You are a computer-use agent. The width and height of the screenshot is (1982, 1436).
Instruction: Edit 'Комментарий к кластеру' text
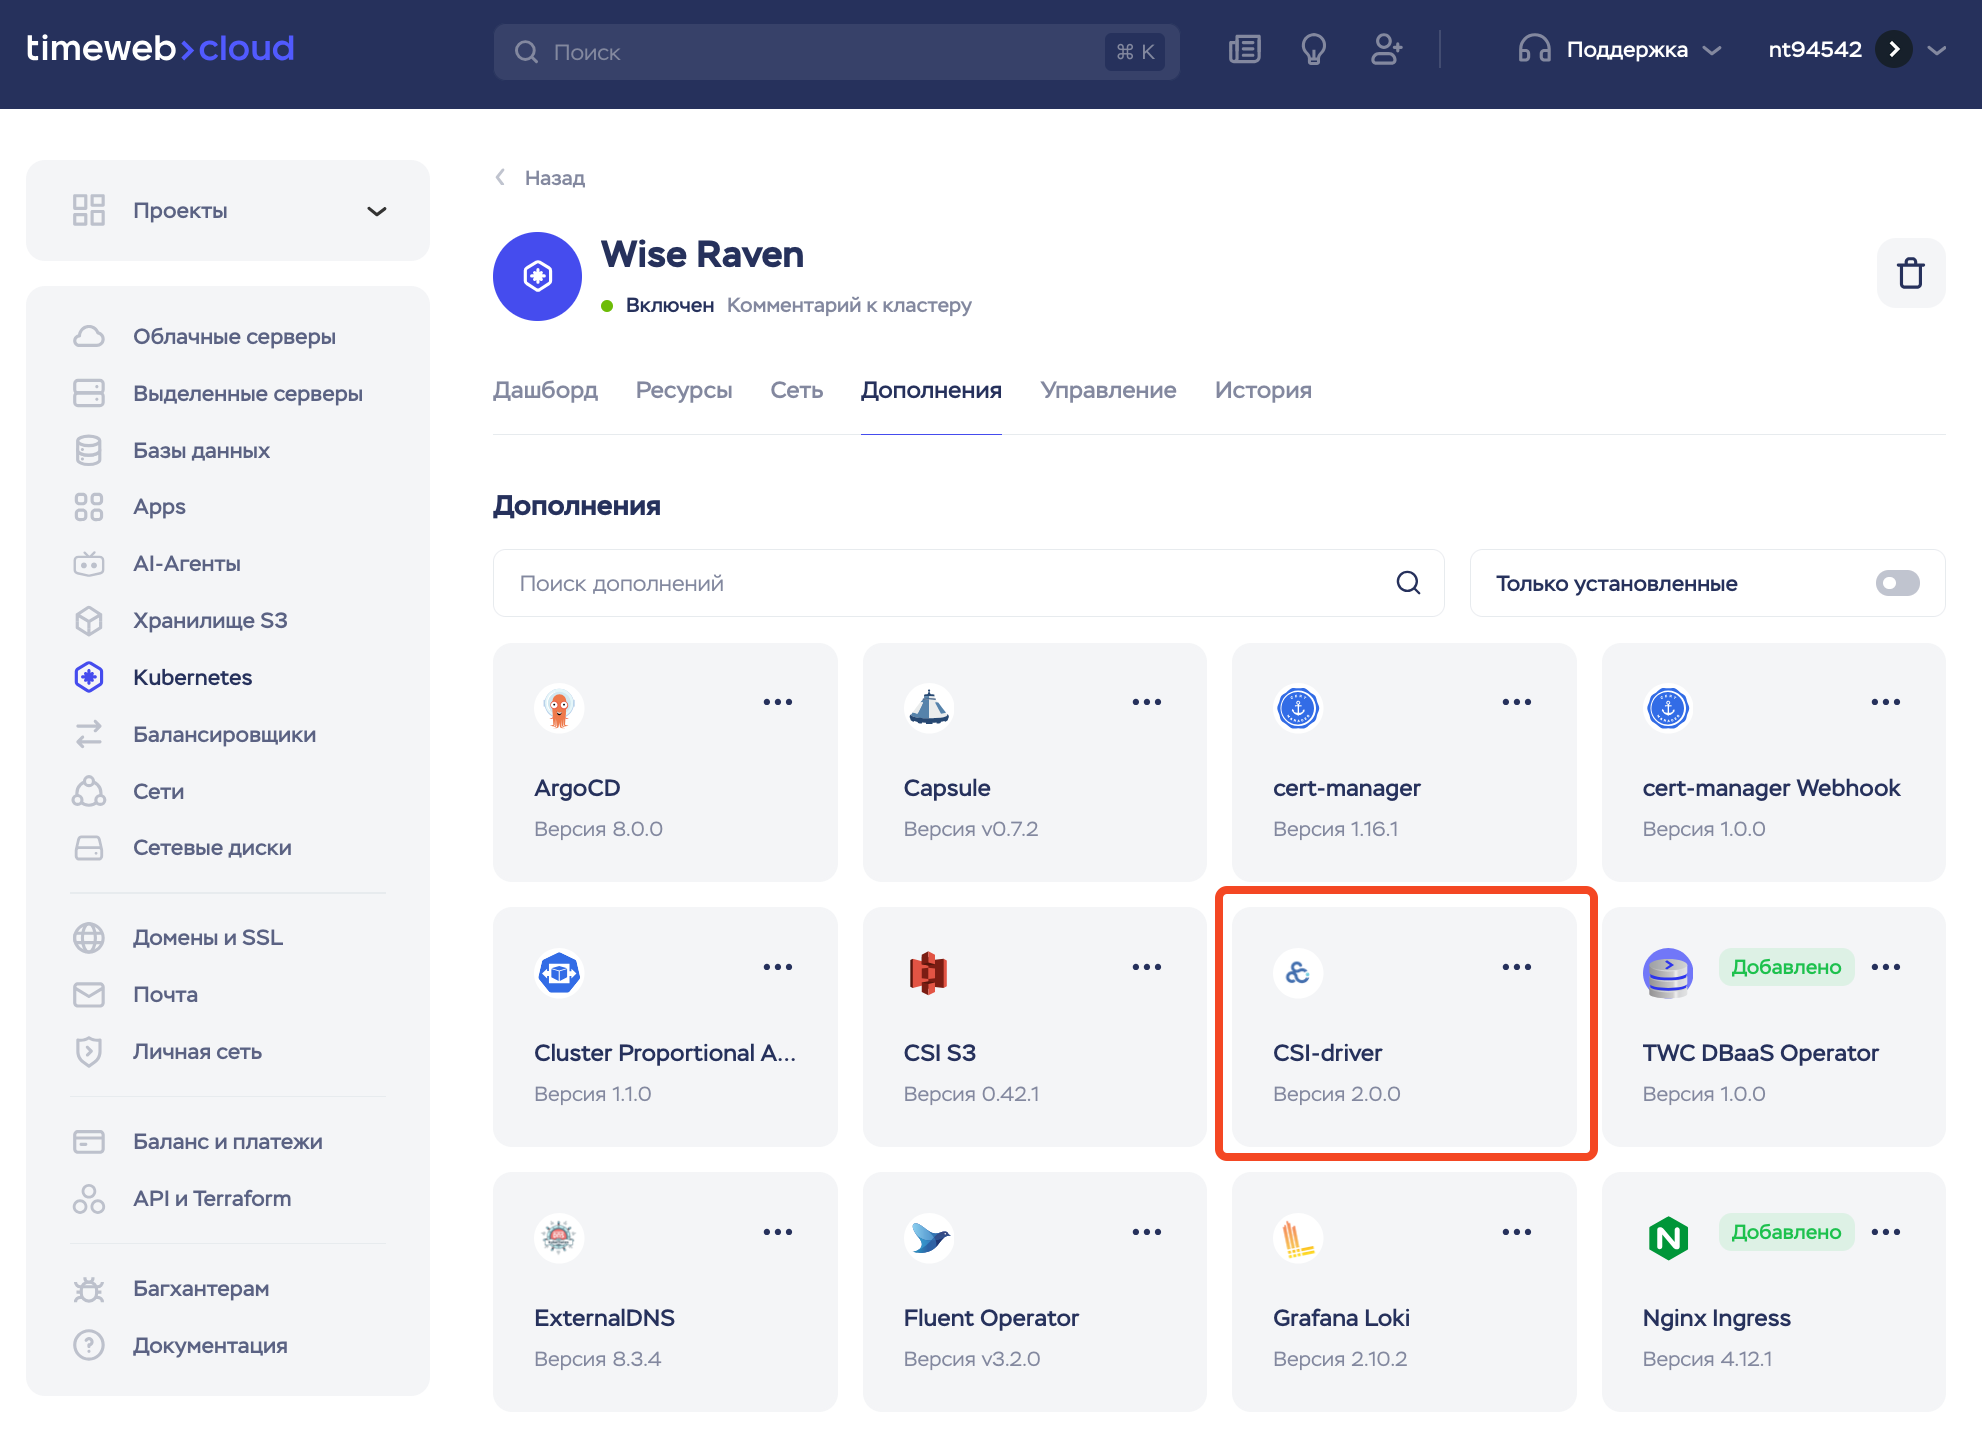849,305
